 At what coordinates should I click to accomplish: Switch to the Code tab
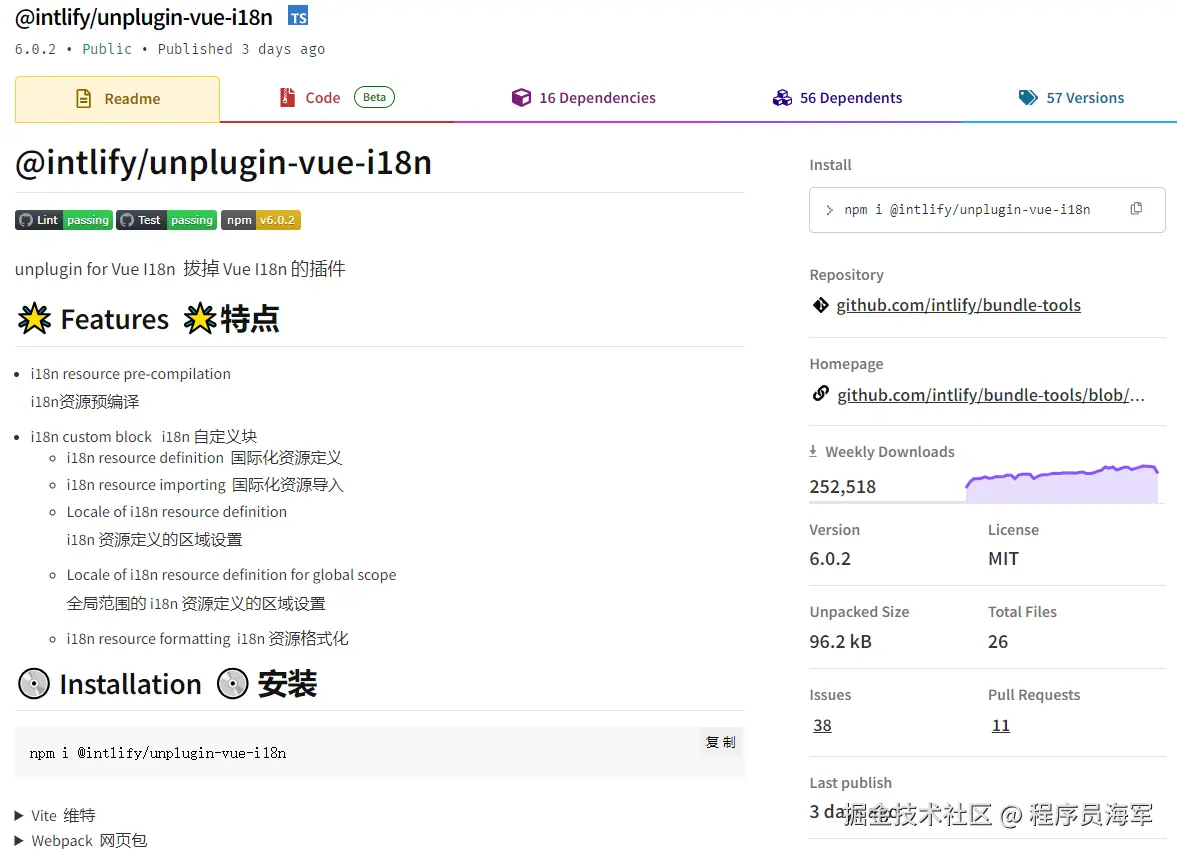tap(337, 98)
